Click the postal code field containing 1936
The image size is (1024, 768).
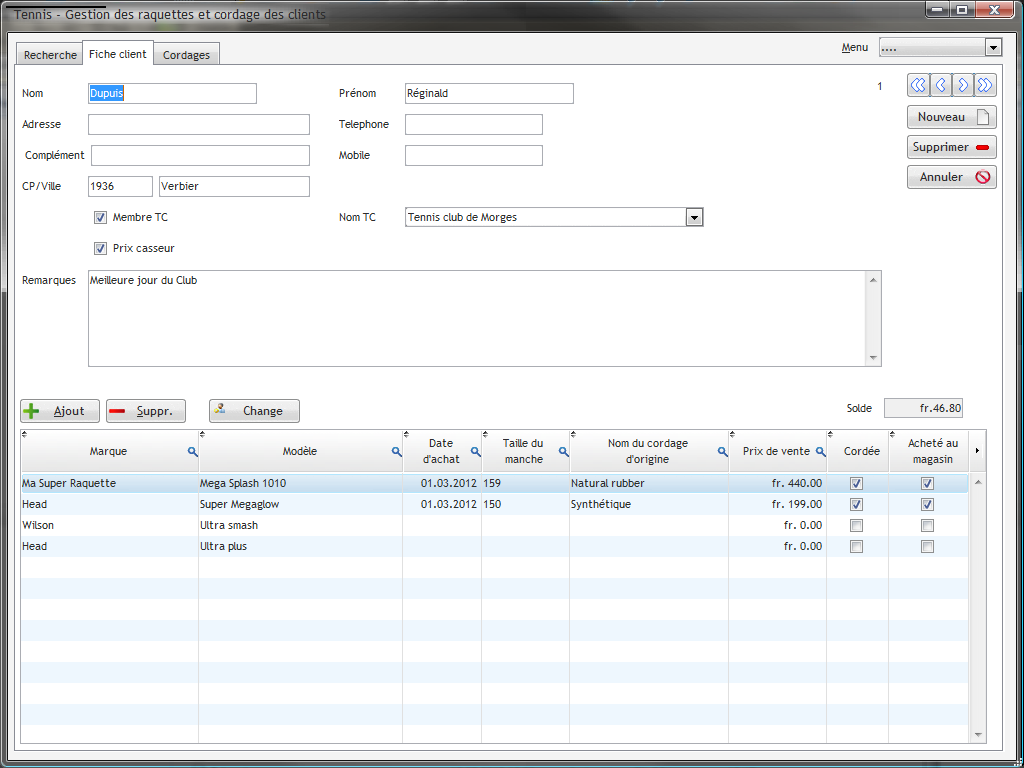[x=120, y=186]
